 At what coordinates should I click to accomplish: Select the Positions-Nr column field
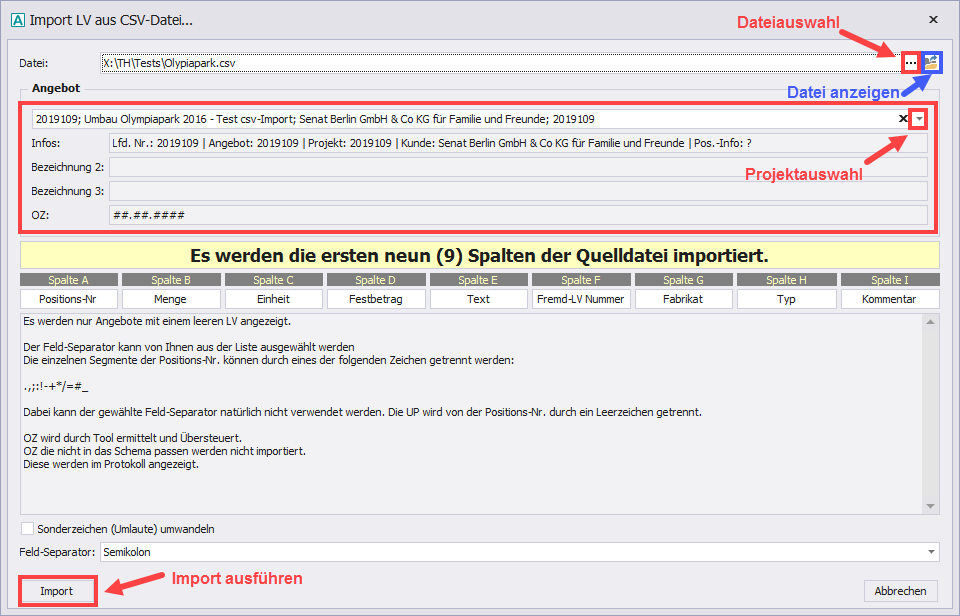pos(69,299)
